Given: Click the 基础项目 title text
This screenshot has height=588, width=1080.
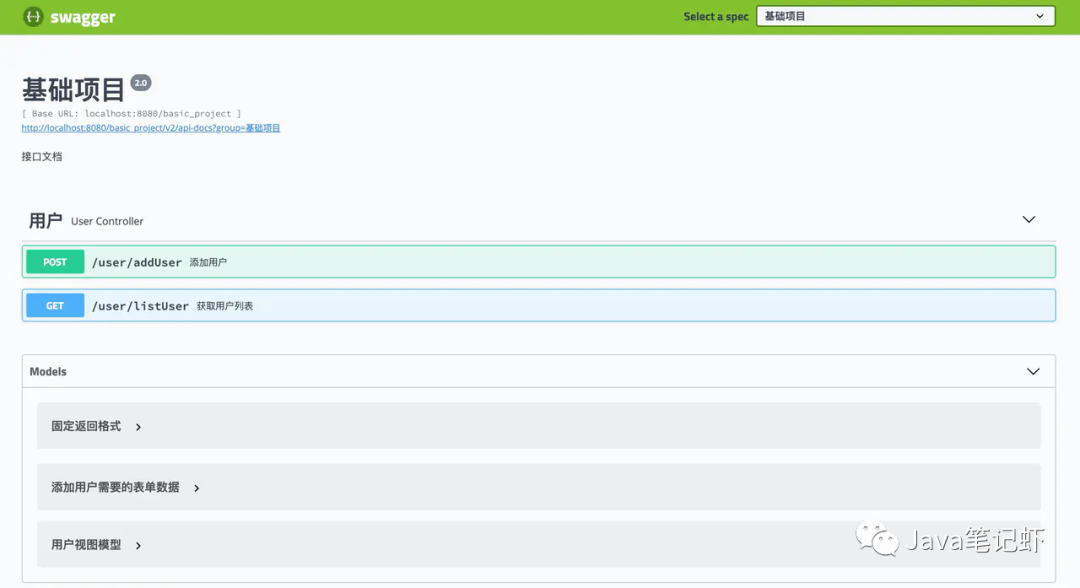Looking at the screenshot, I should click(x=73, y=90).
